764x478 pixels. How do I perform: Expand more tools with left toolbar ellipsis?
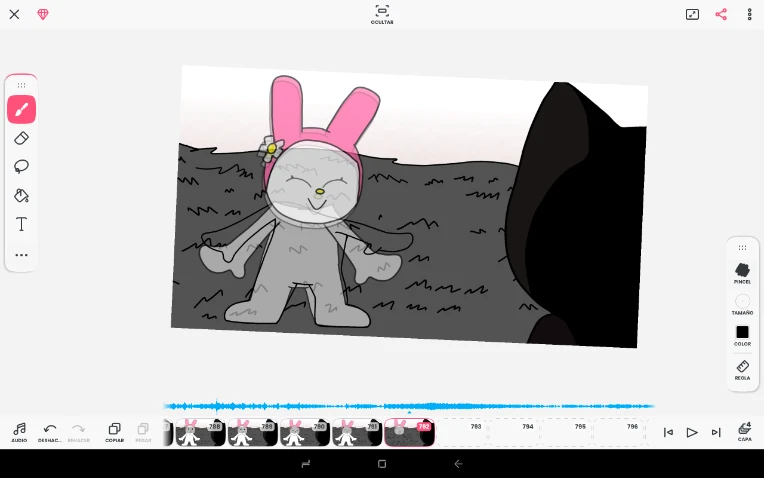21,255
